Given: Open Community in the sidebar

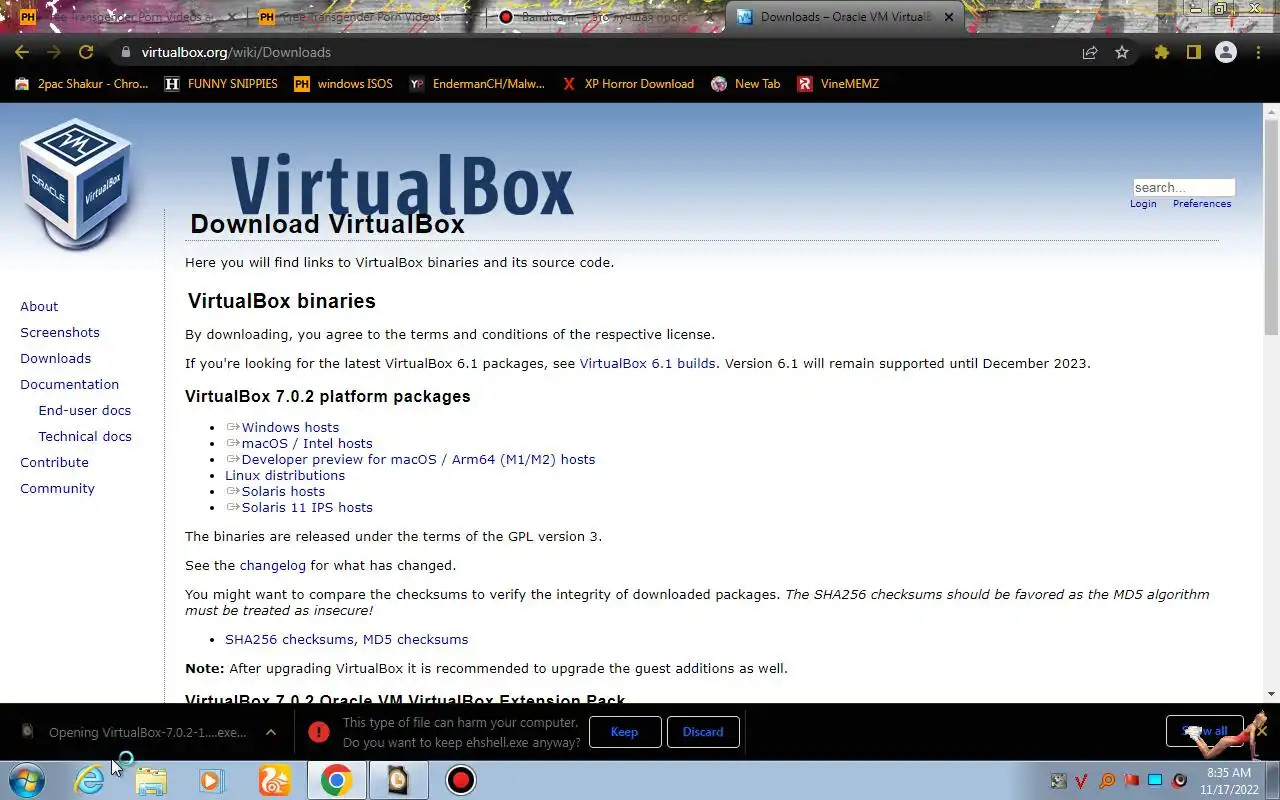Looking at the screenshot, I should coord(57,488).
